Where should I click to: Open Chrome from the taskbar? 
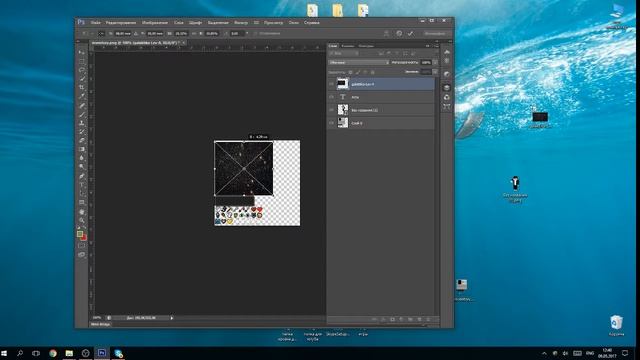click(53, 353)
